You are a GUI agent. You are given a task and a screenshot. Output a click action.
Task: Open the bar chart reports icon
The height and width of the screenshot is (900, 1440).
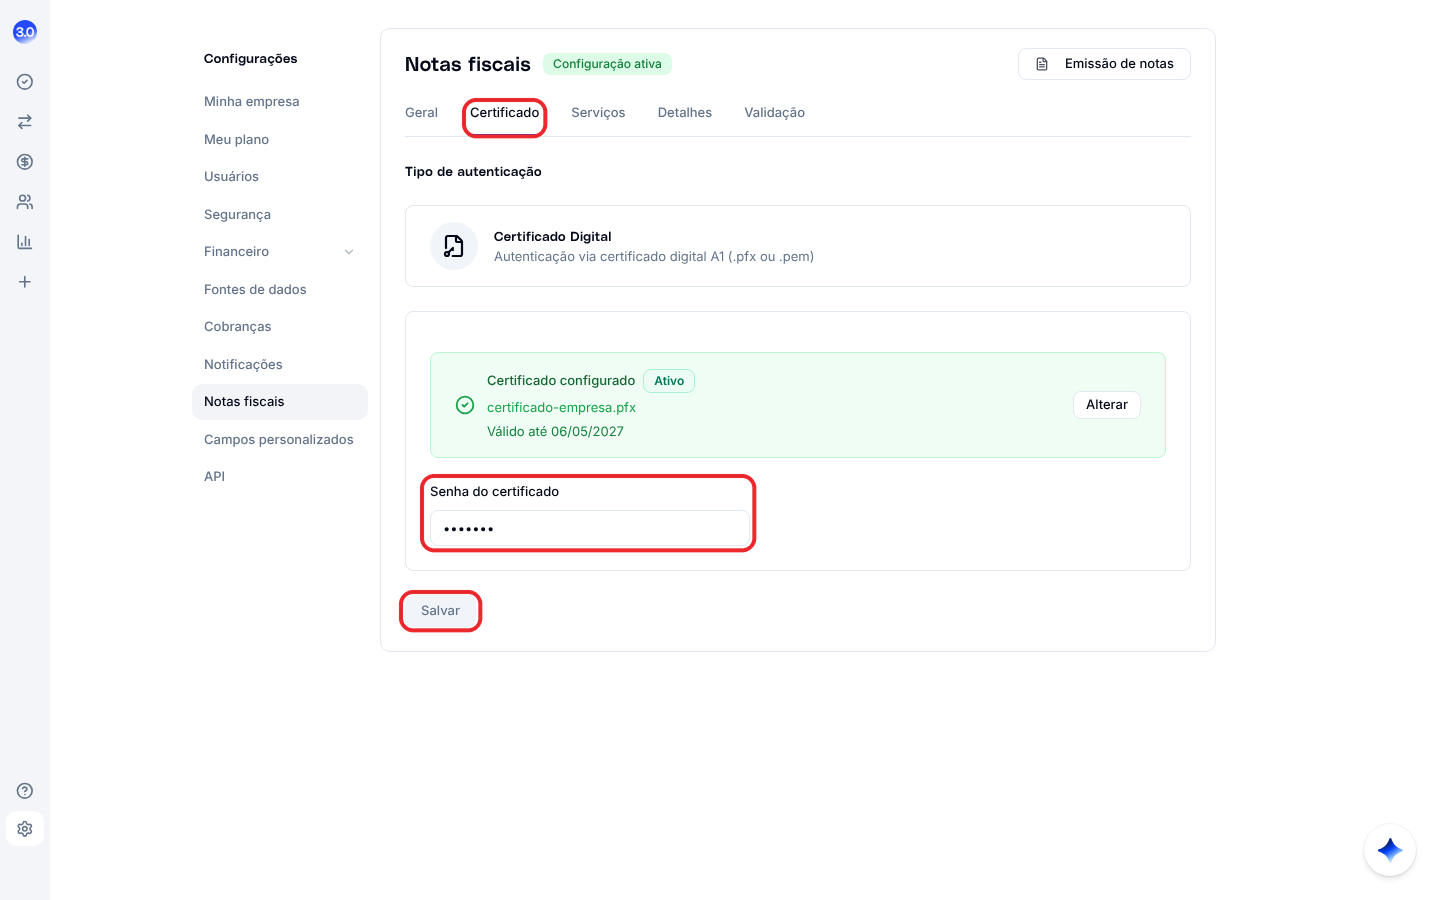[25, 242]
